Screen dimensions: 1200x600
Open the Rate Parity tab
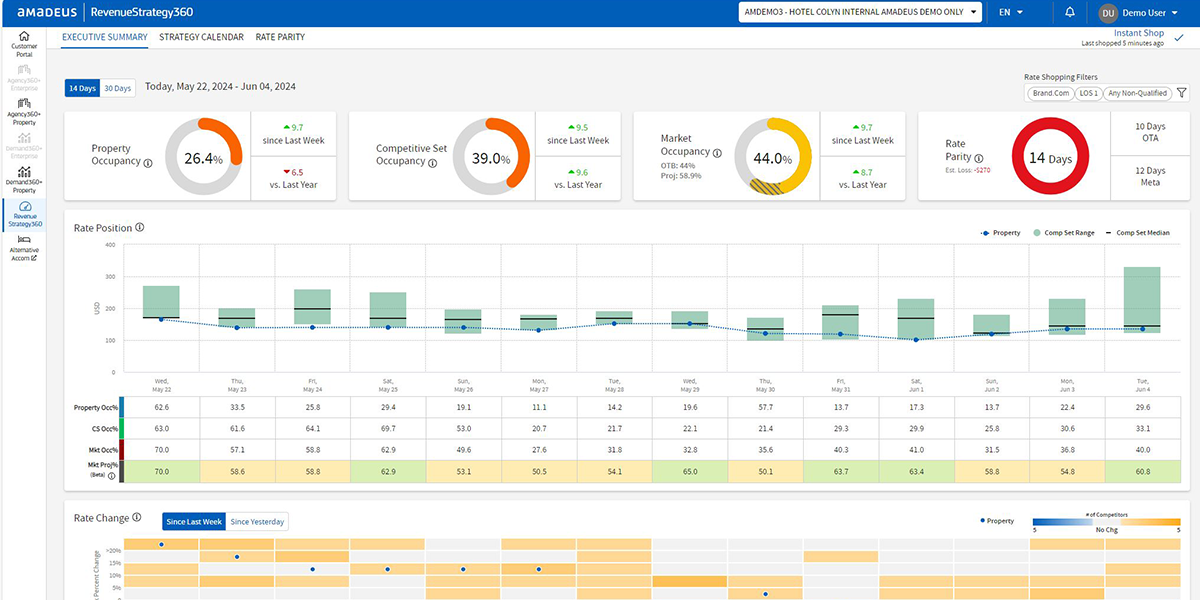tap(279, 35)
